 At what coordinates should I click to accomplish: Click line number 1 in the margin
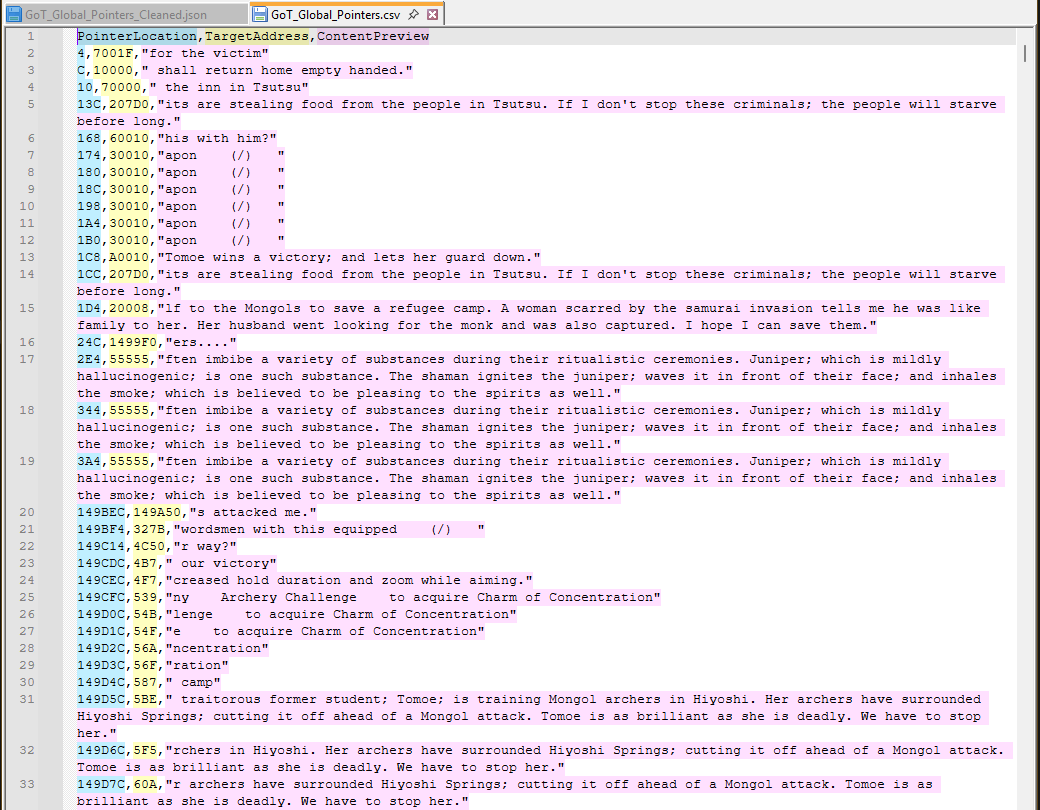(x=31, y=36)
